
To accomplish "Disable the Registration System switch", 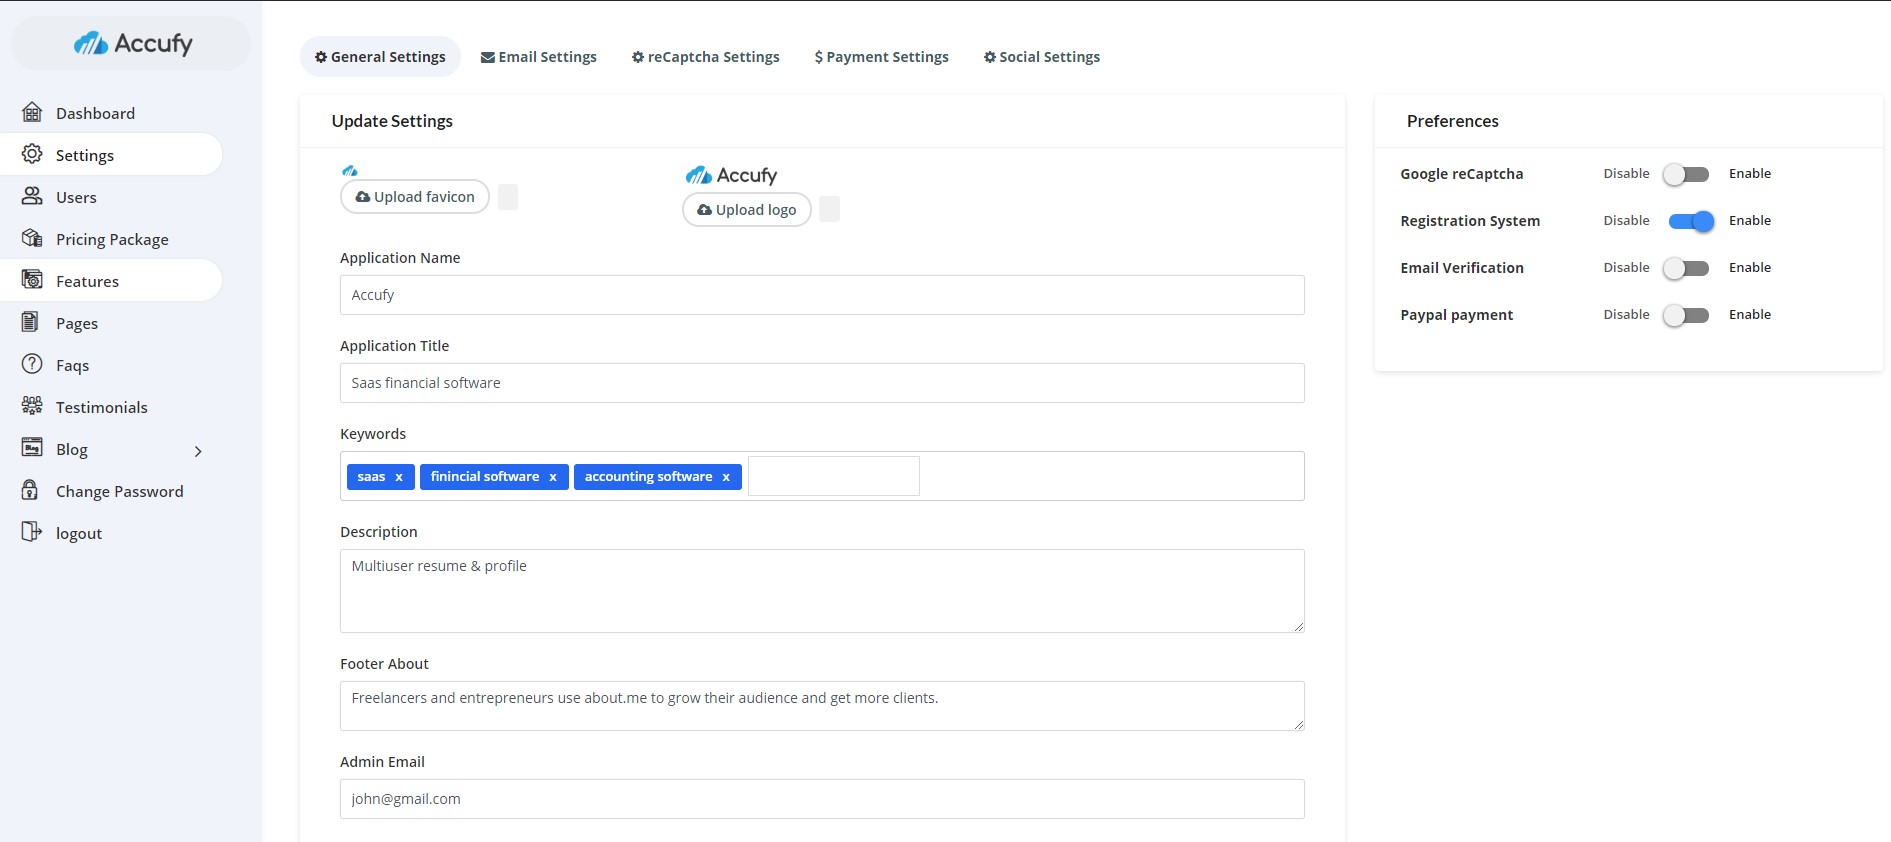I will [1691, 221].
